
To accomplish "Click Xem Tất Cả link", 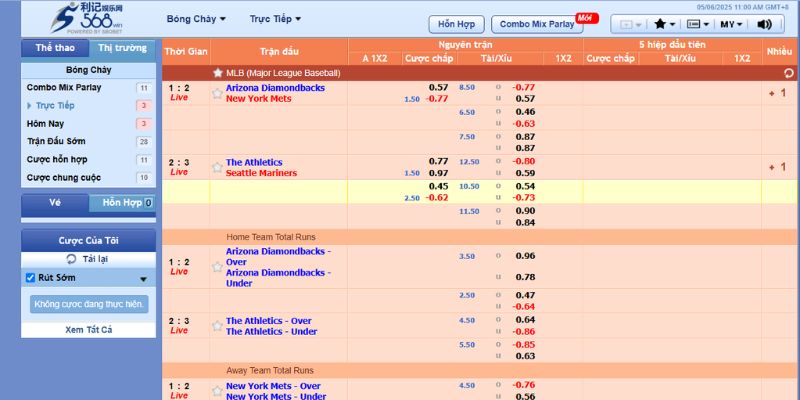I will (89, 330).
